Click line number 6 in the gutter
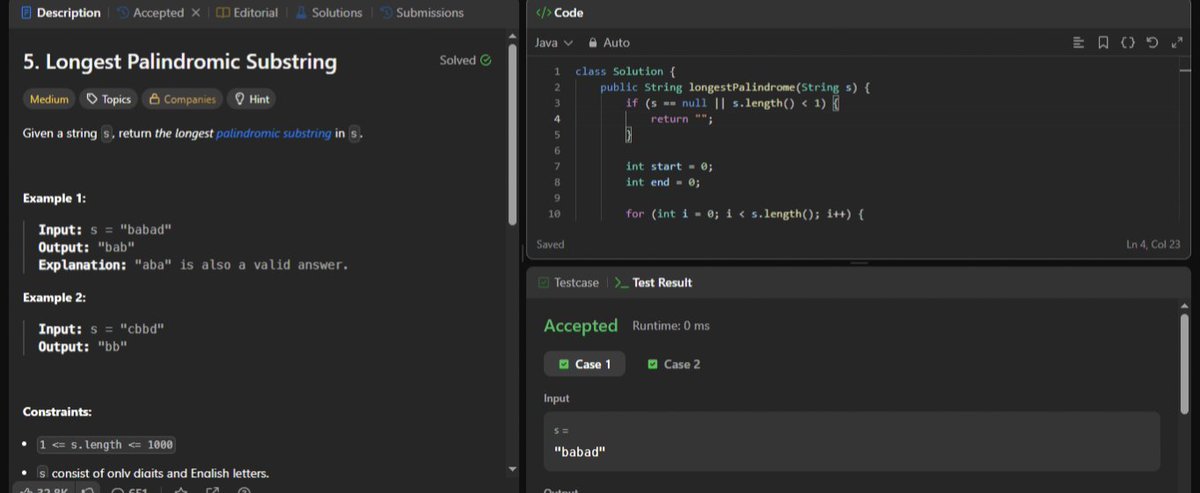This screenshot has width=1200, height=493. coord(556,150)
